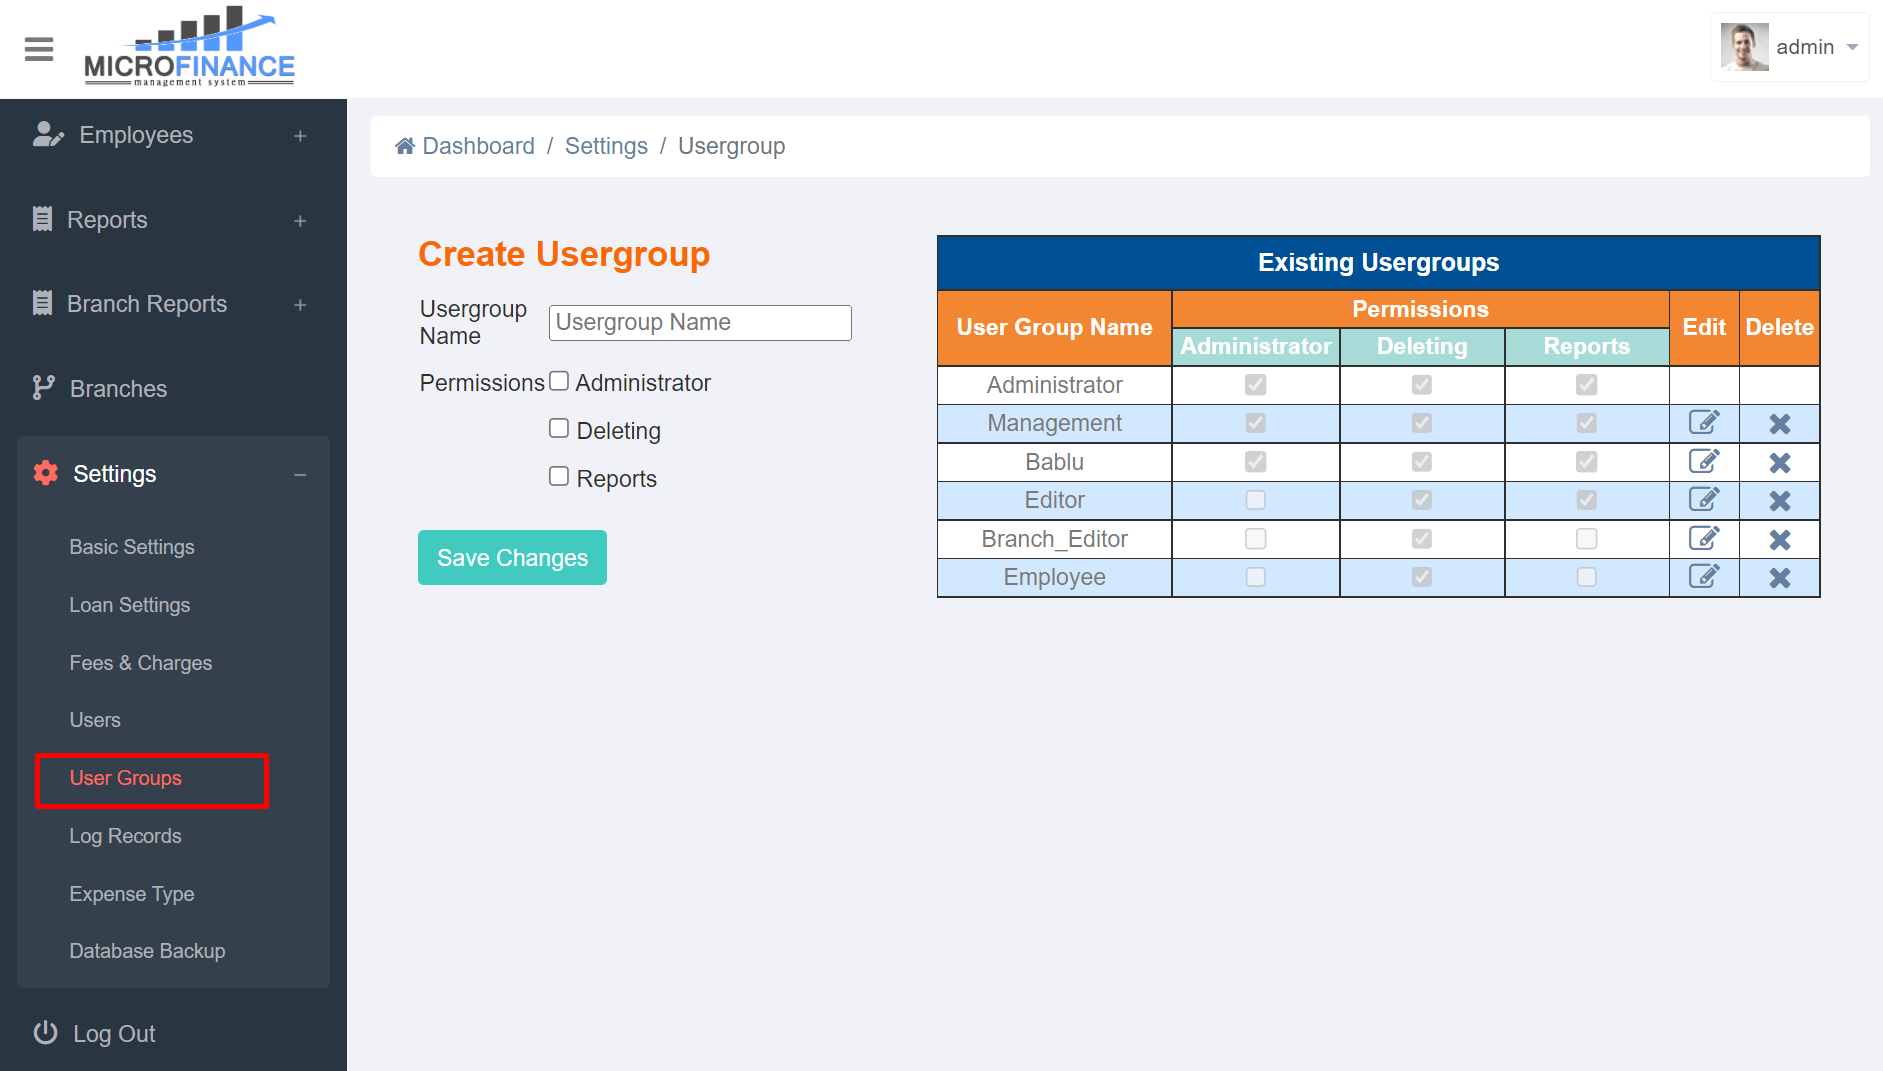The height and width of the screenshot is (1071, 1883).
Task: Expand the Employees menu plus sign
Action: pos(300,136)
